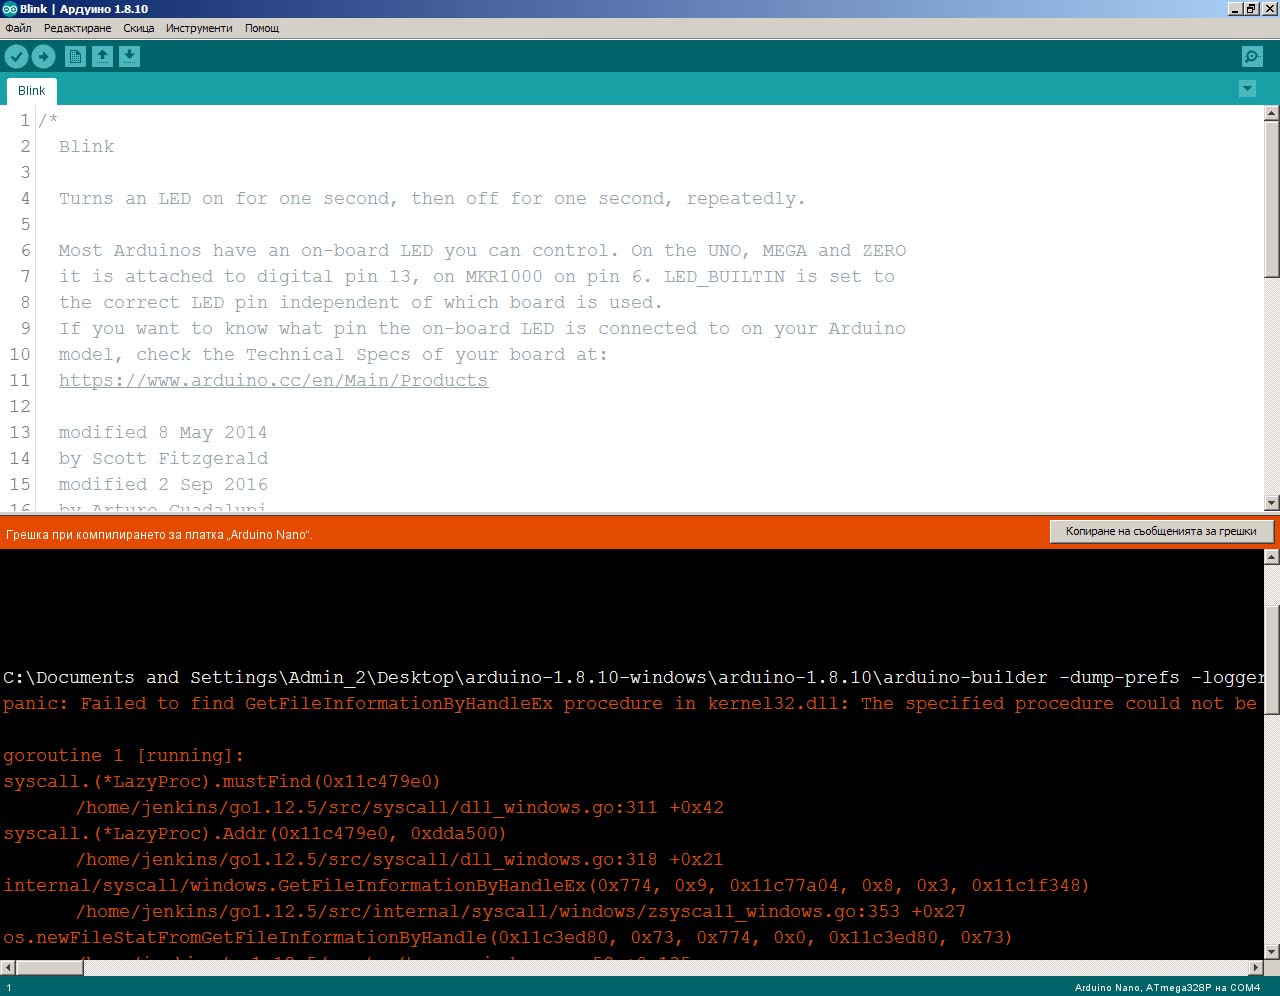The image size is (1280, 996).
Task: Click the Verify (checkmark) toolbar icon
Action: (17, 57)
